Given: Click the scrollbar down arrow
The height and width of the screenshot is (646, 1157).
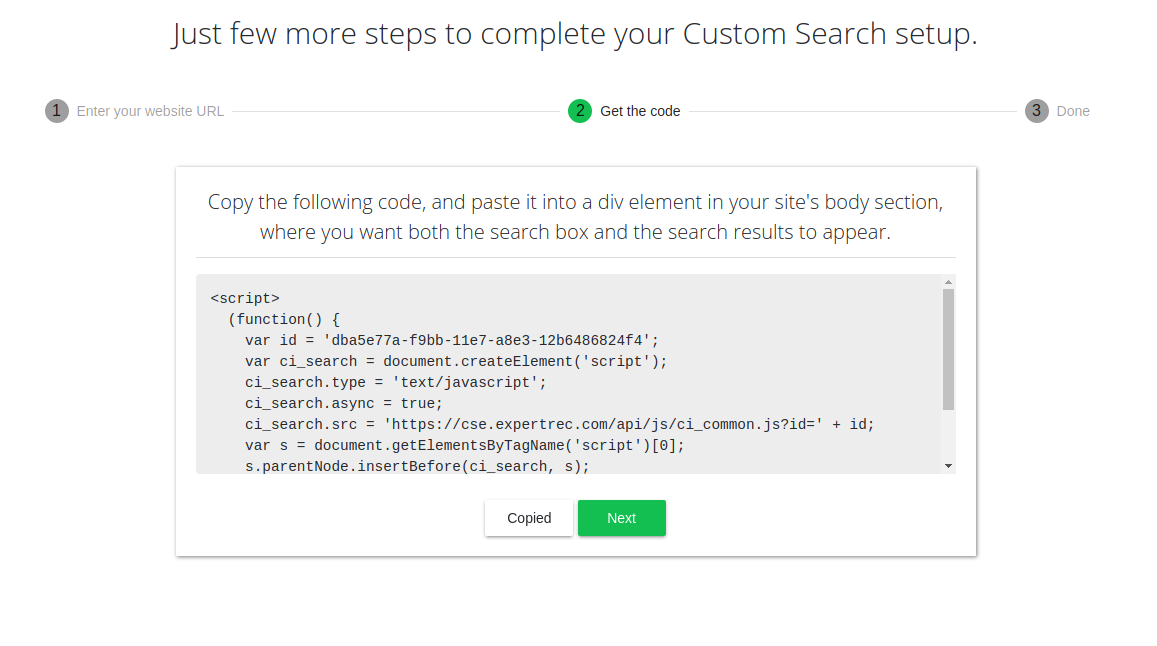Looking at the screenshot, I should pyautogui.click(x=947, y=464).
